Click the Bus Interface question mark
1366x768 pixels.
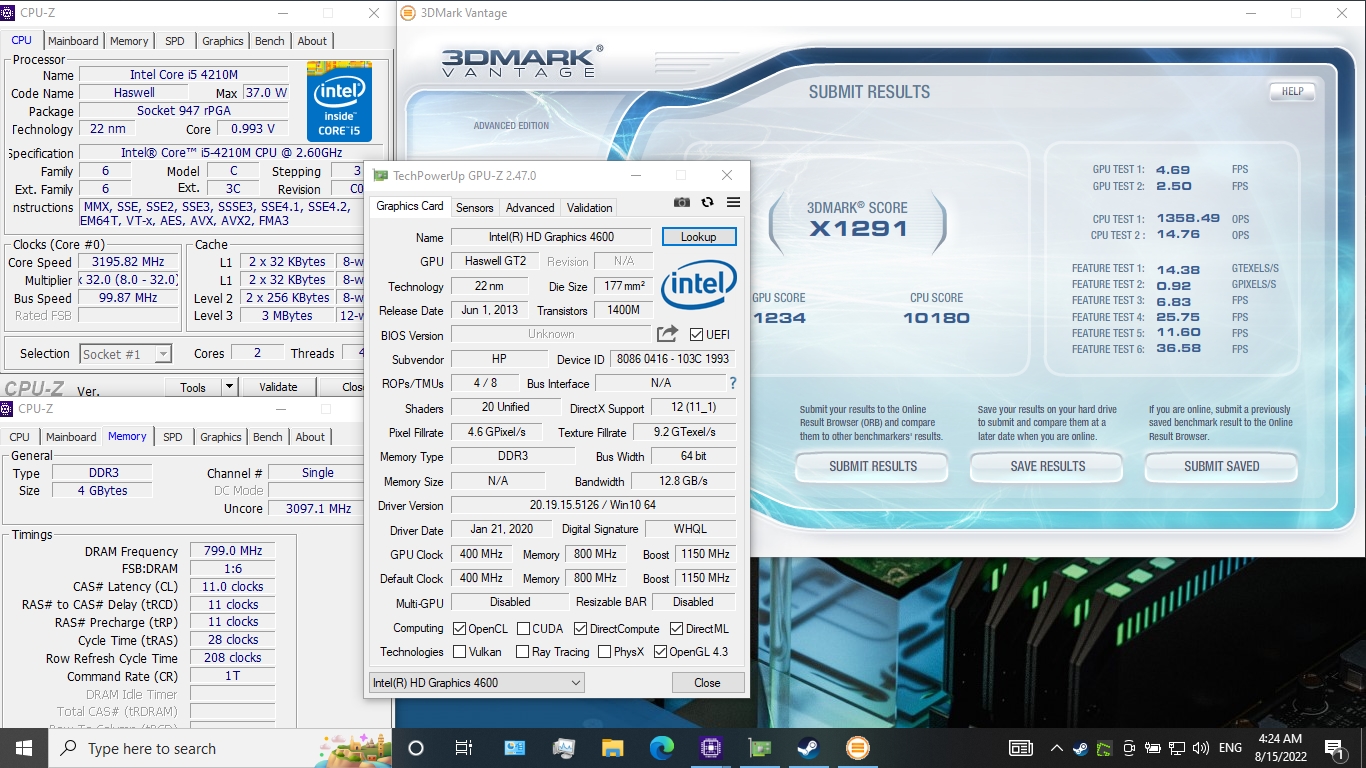pyautogui.click(x=733, y=383)
